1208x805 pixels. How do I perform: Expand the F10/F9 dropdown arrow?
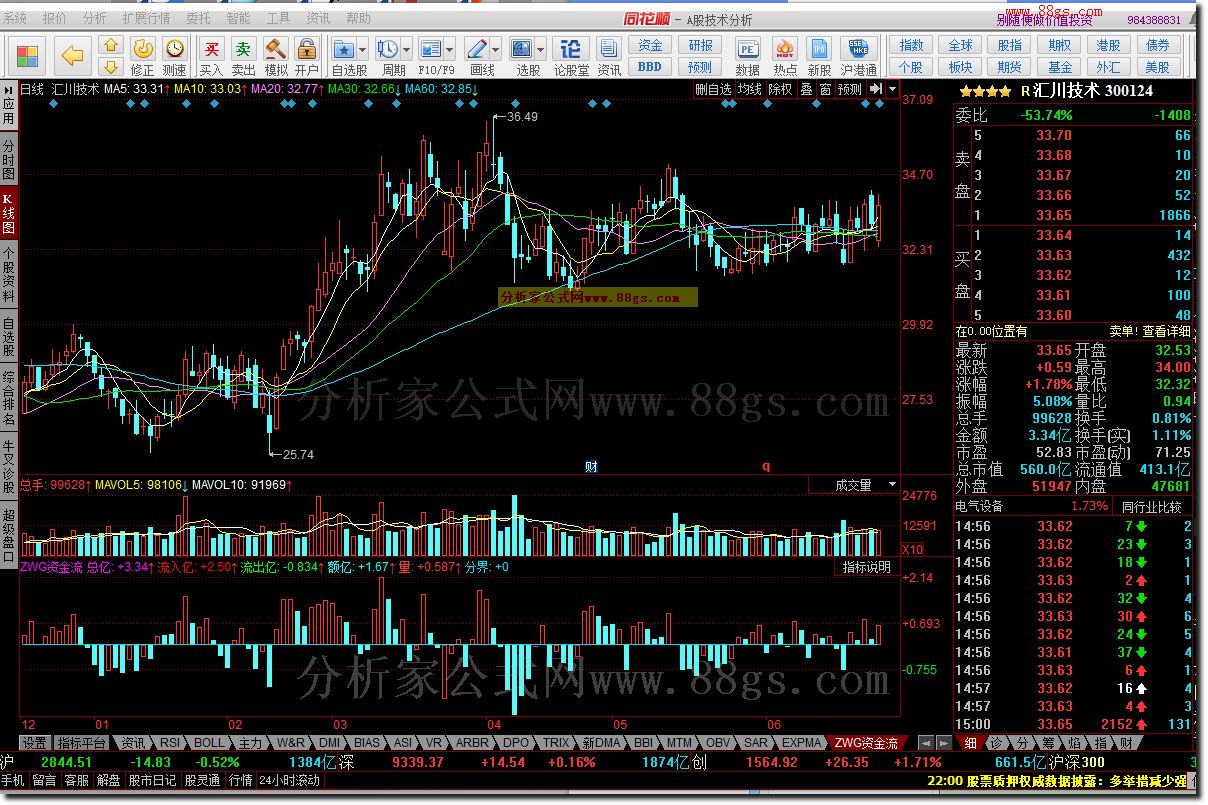451,49
